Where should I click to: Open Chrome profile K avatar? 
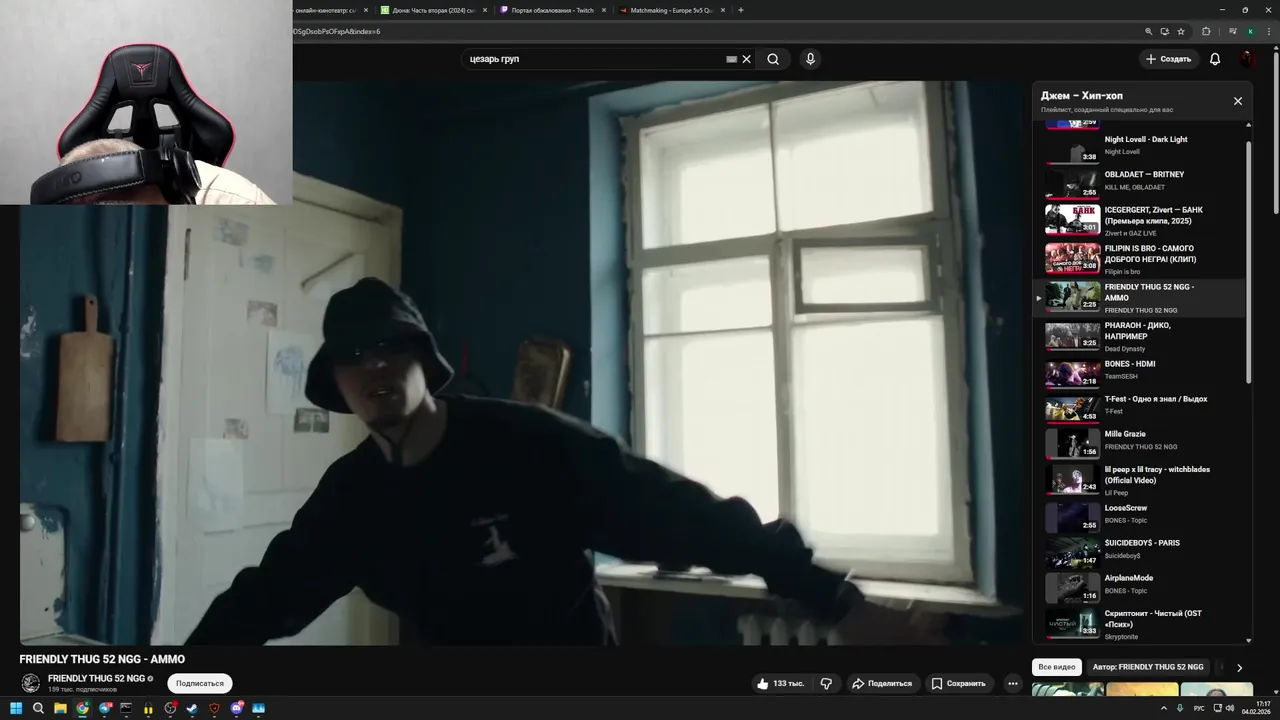(1250, 31)
